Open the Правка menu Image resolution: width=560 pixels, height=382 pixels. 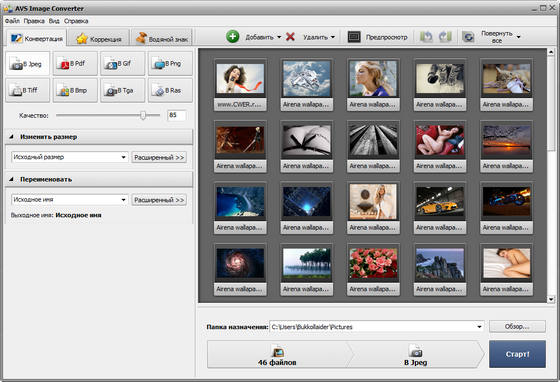click(x=34, y=21)
